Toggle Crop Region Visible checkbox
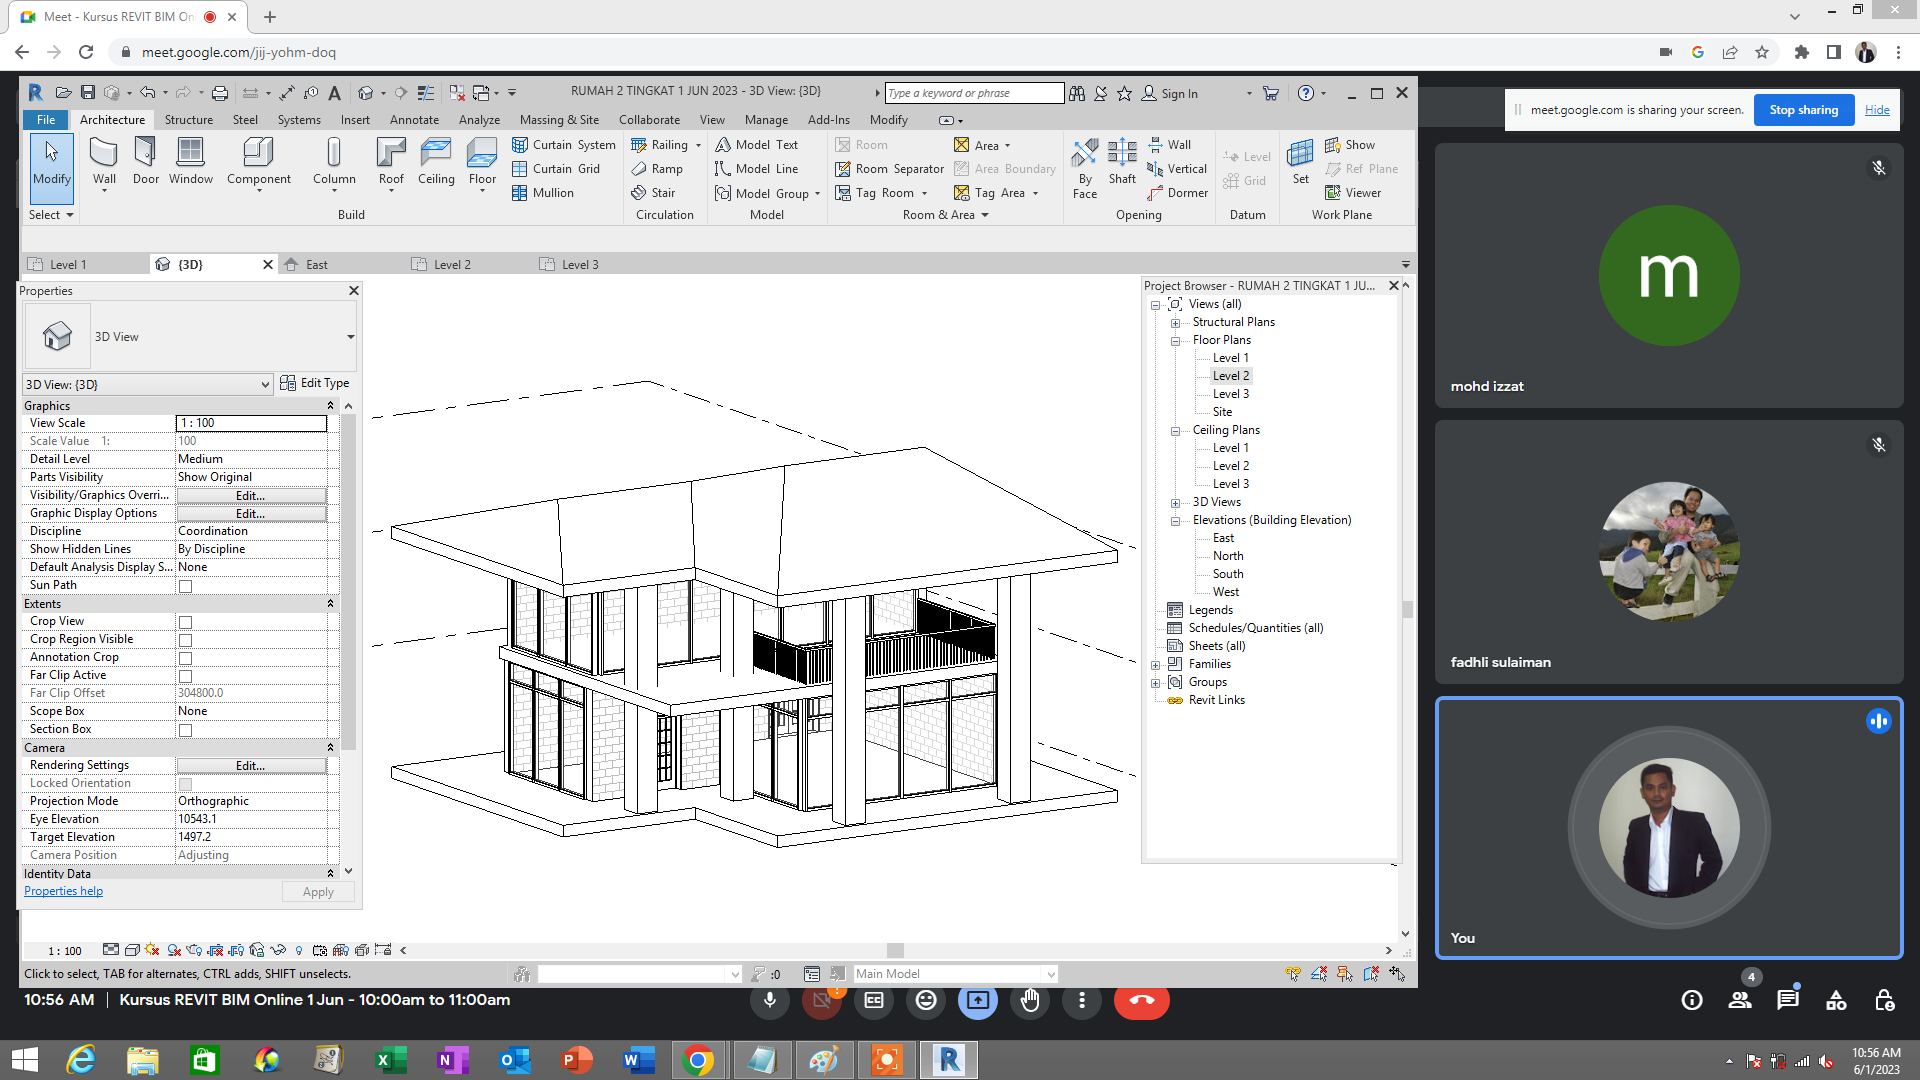Screen dimensions: 1920x1080 pos(185,640)
